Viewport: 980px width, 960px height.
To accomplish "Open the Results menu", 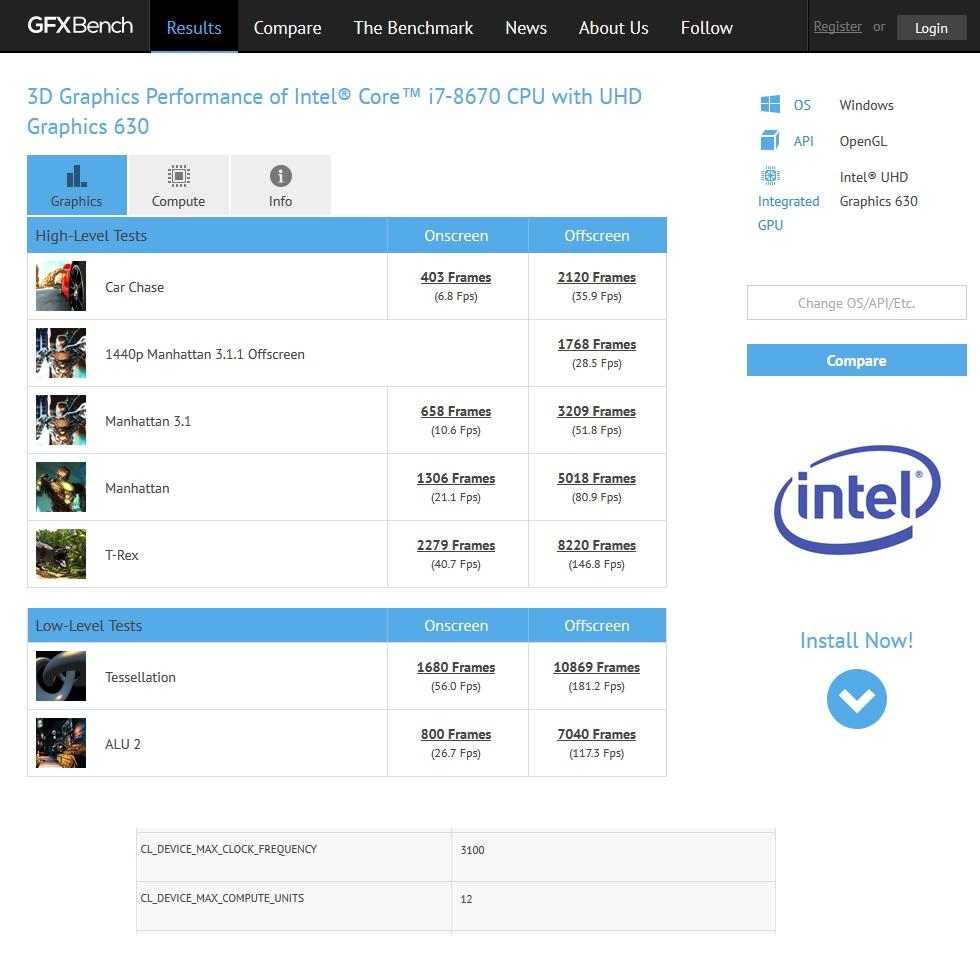I will coord(194,28).
